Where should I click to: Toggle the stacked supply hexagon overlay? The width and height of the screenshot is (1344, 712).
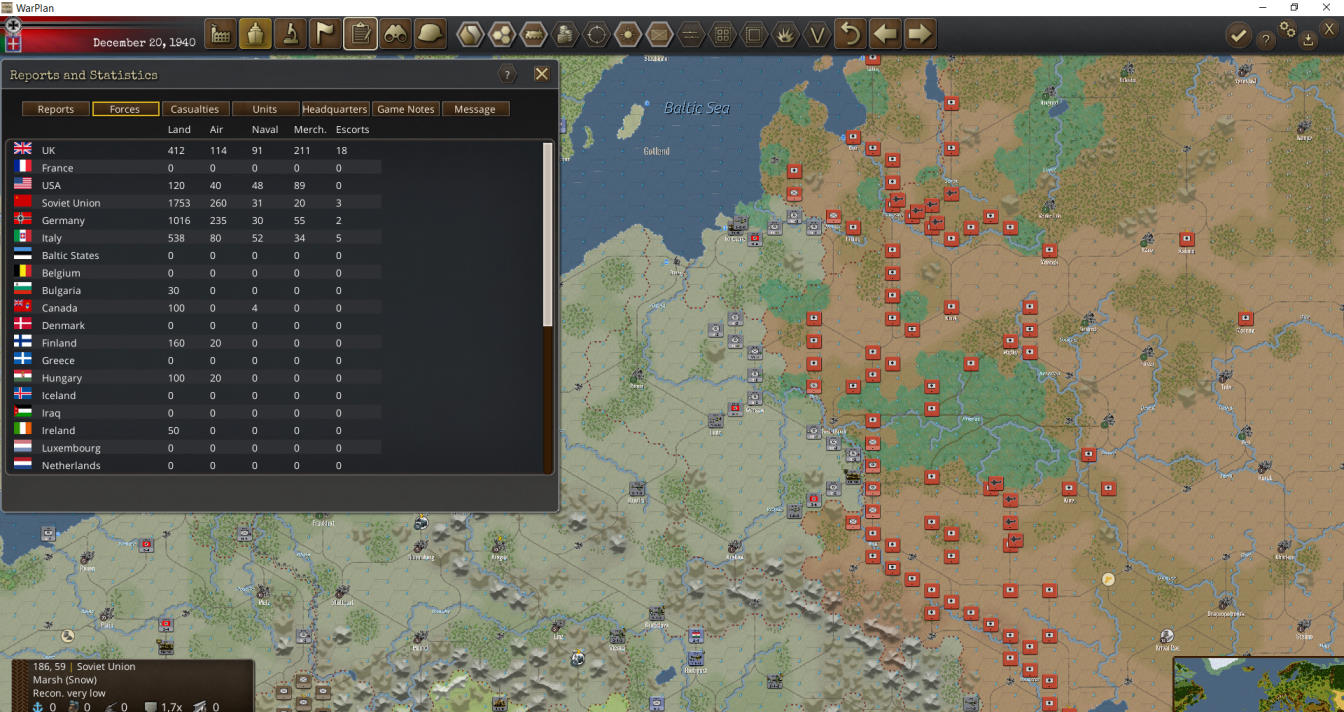click(565, 35)
